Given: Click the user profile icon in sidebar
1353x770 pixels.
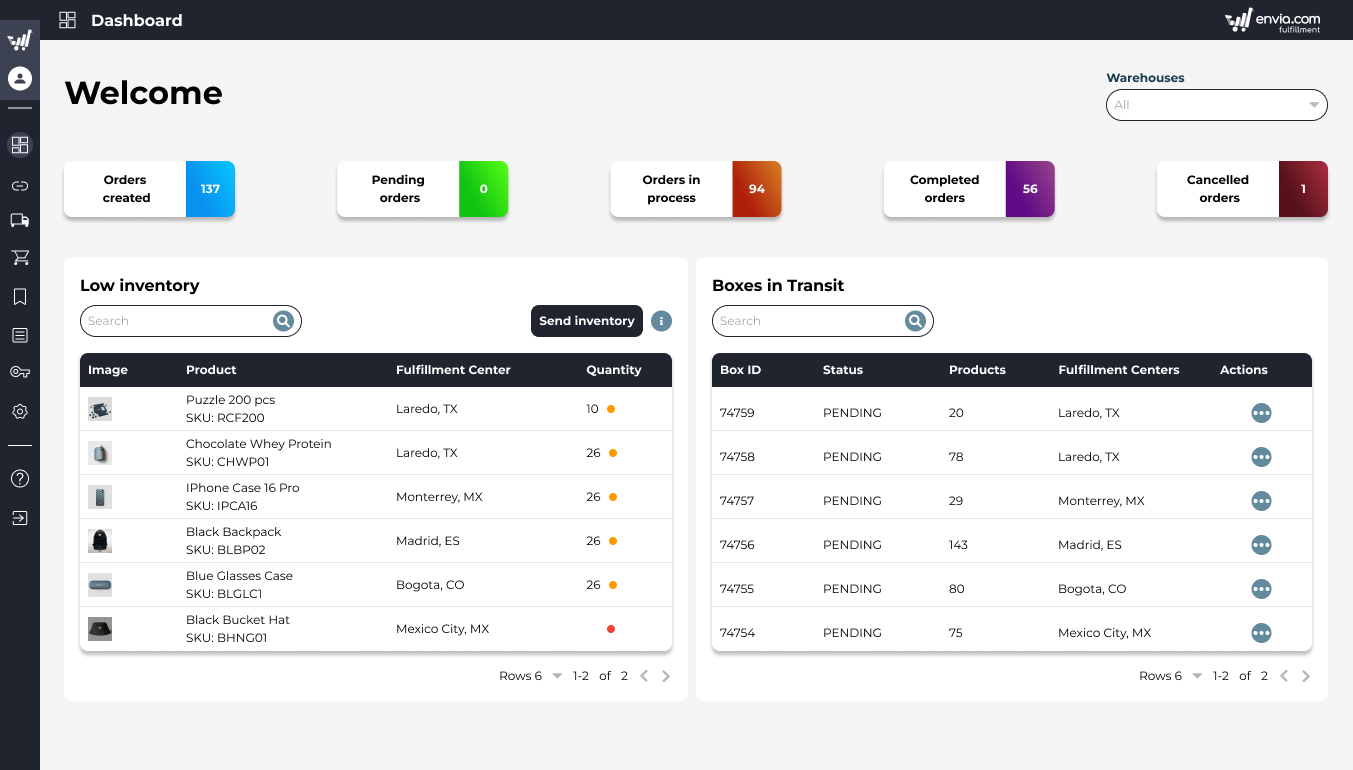Looking at the screenshot, I should point(20,78).
